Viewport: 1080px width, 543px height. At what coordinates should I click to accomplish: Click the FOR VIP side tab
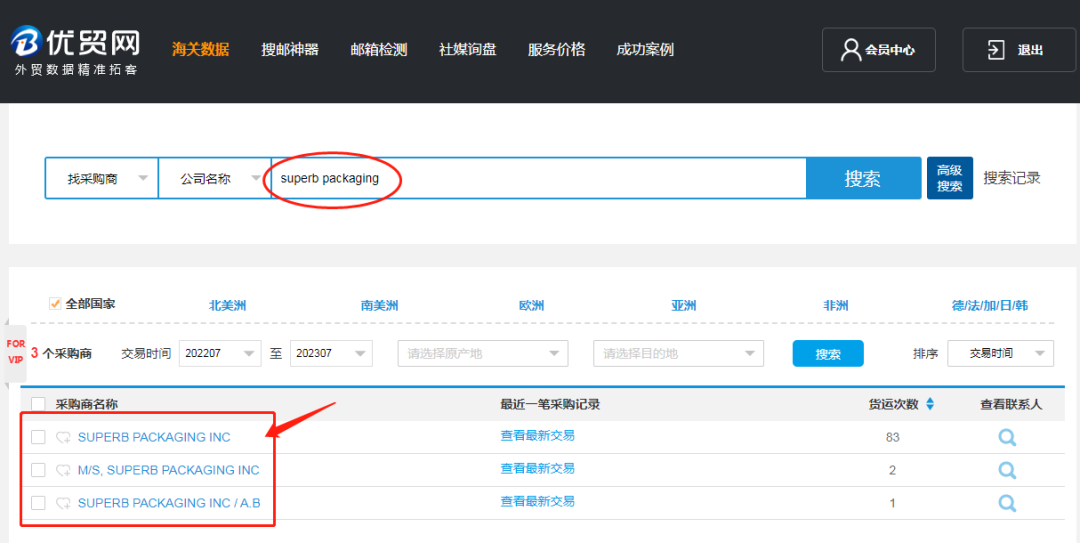(x=16, y=351)
